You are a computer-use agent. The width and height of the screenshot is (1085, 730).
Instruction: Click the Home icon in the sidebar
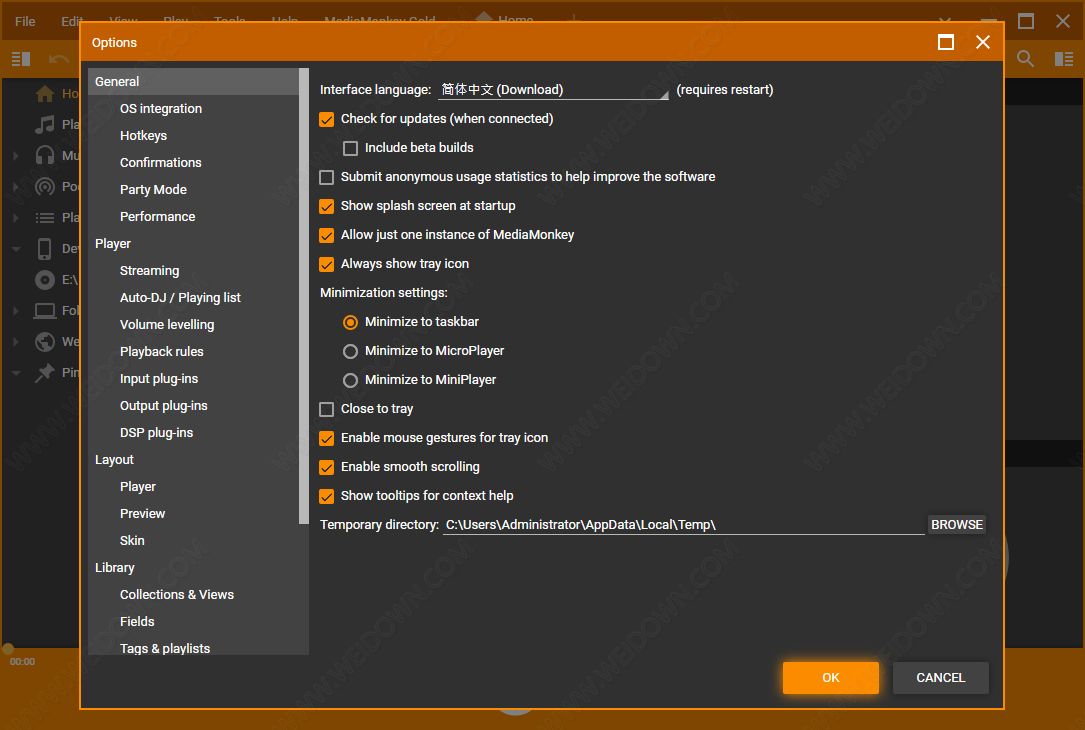pyautogui.click(x=44, y=93)
